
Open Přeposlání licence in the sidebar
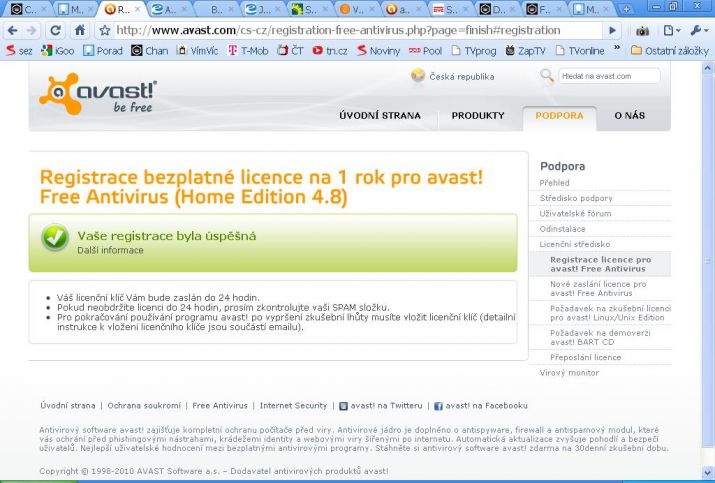point(585,357)
